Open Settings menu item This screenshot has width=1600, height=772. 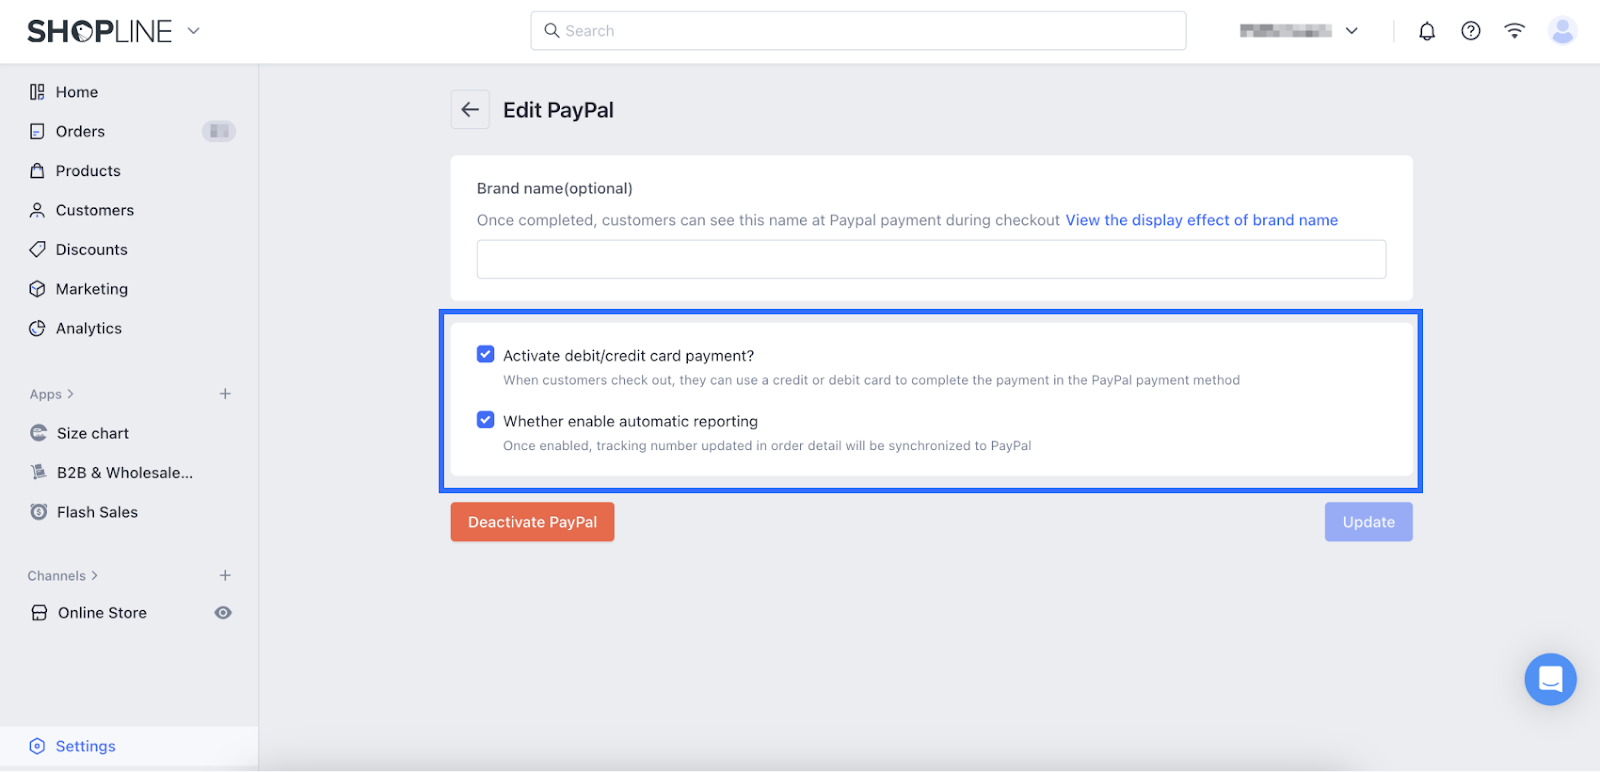tap(129, 746)
